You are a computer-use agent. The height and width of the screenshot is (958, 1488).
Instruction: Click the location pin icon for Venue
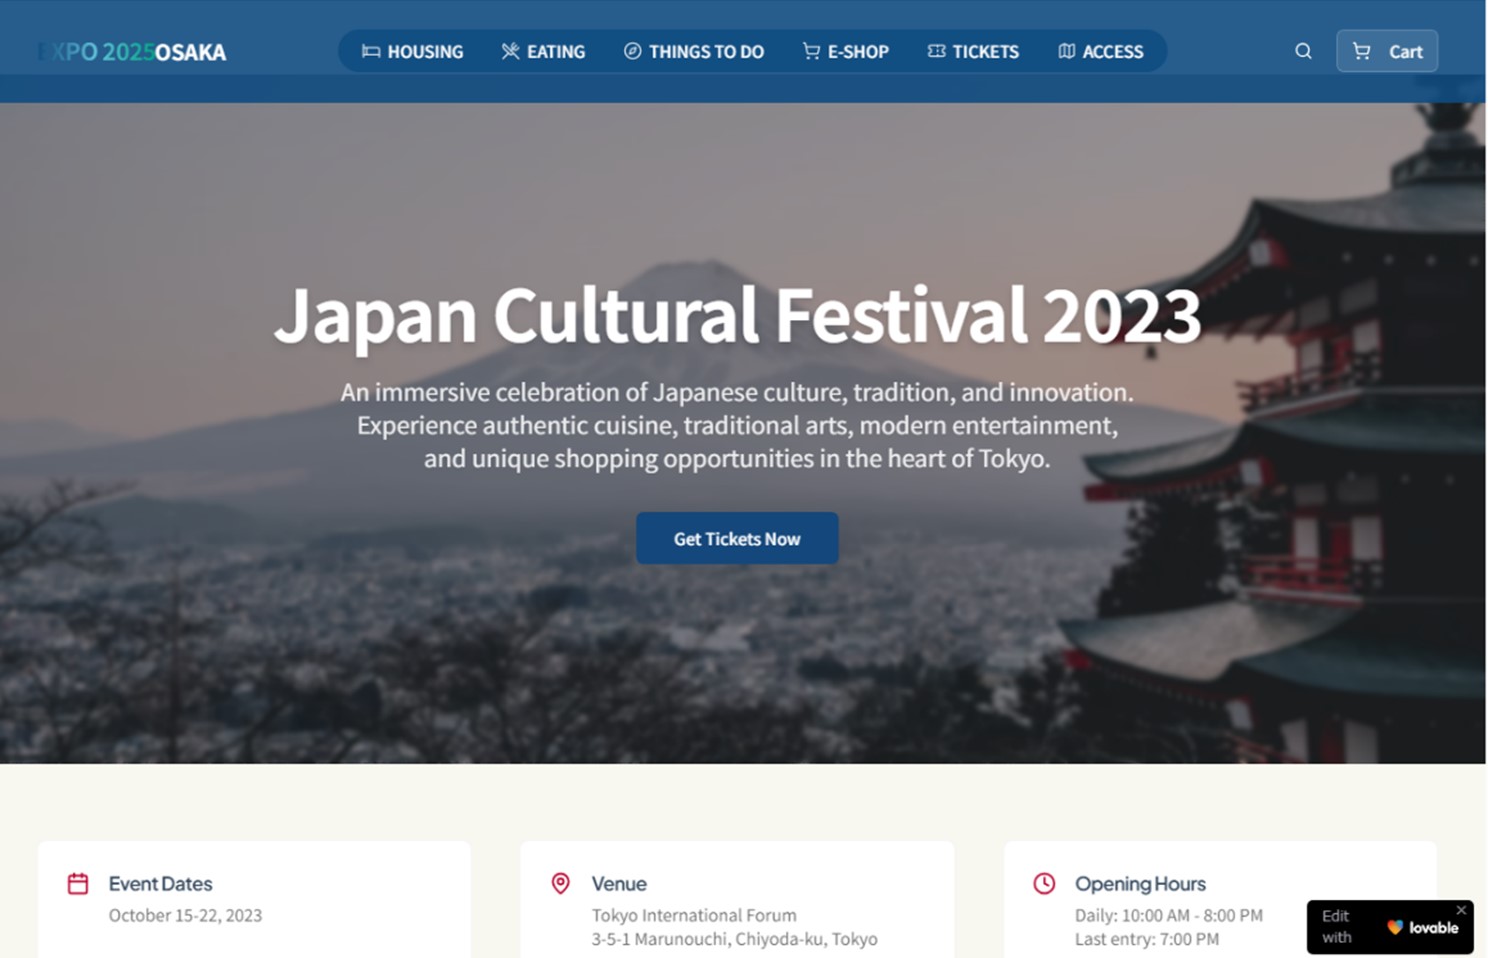pos(561,883)
